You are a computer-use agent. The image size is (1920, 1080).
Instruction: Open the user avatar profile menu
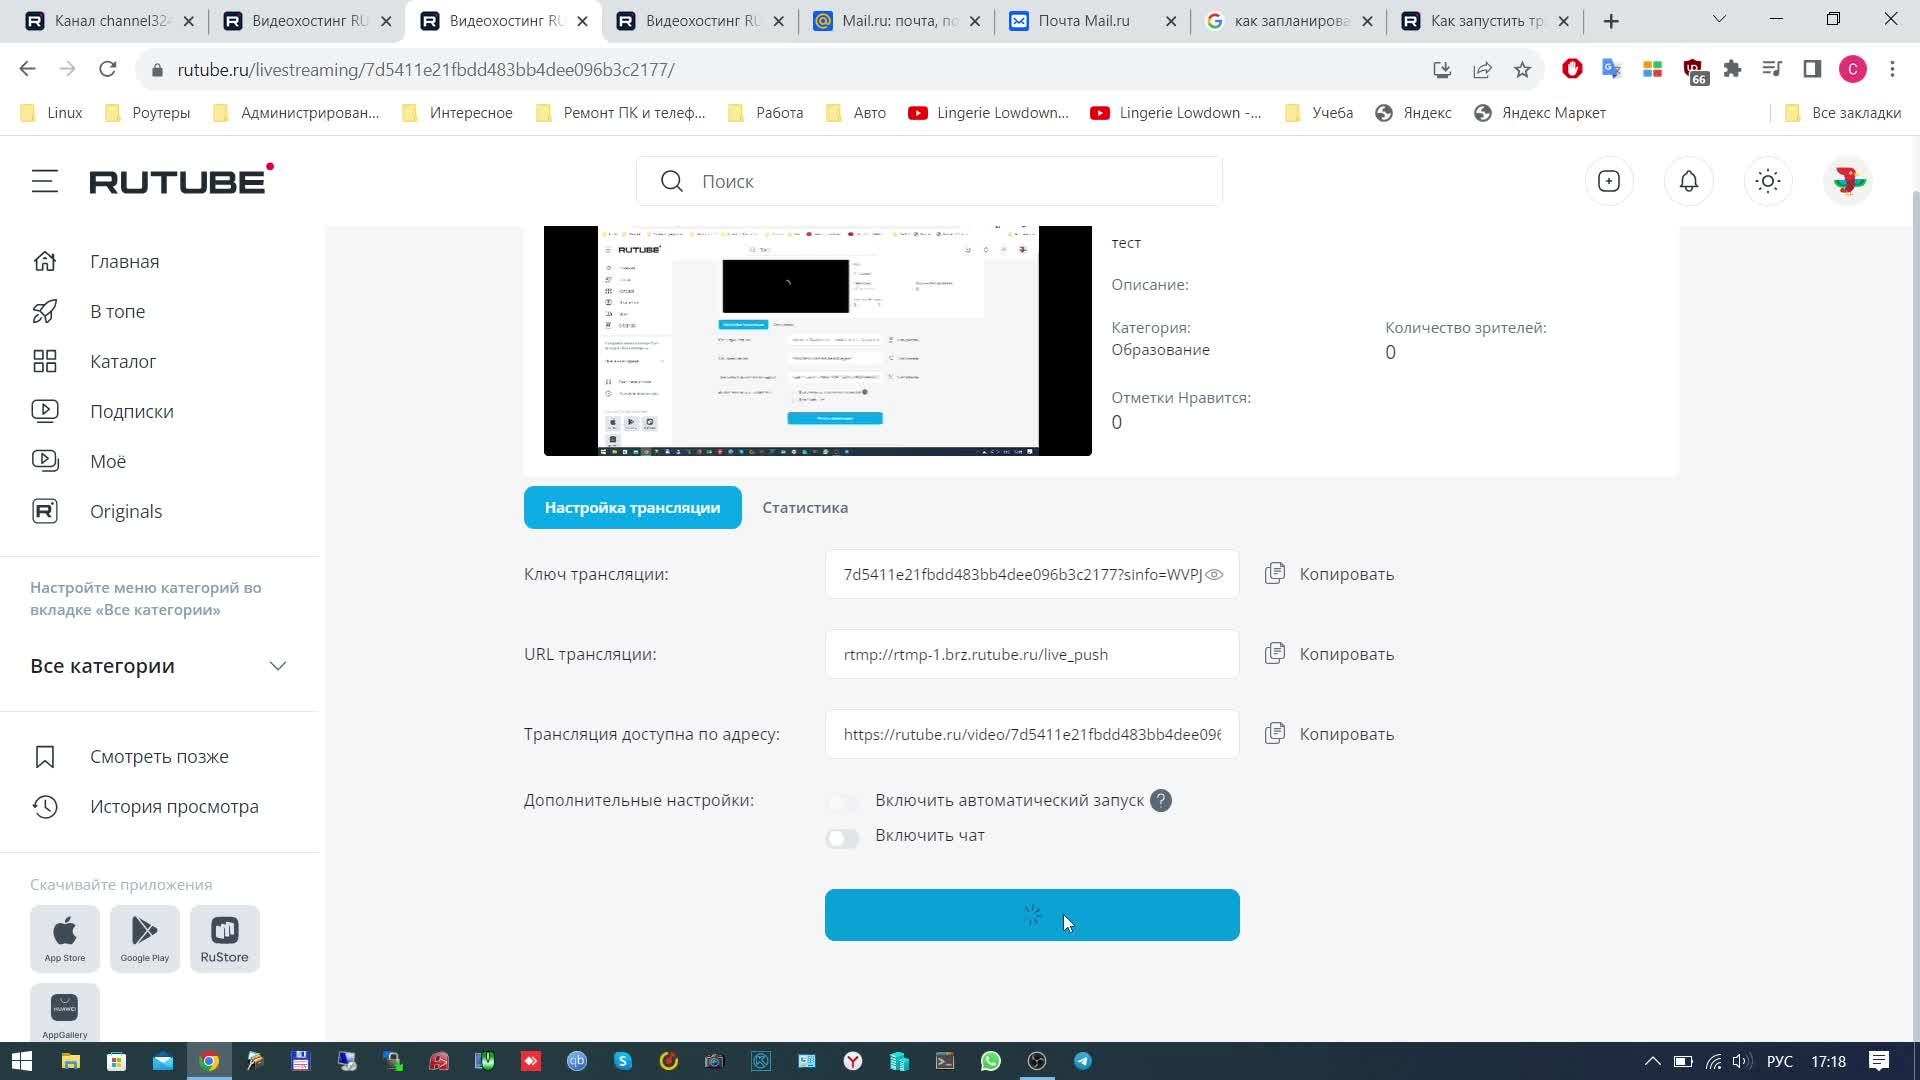coord(1847,181)
